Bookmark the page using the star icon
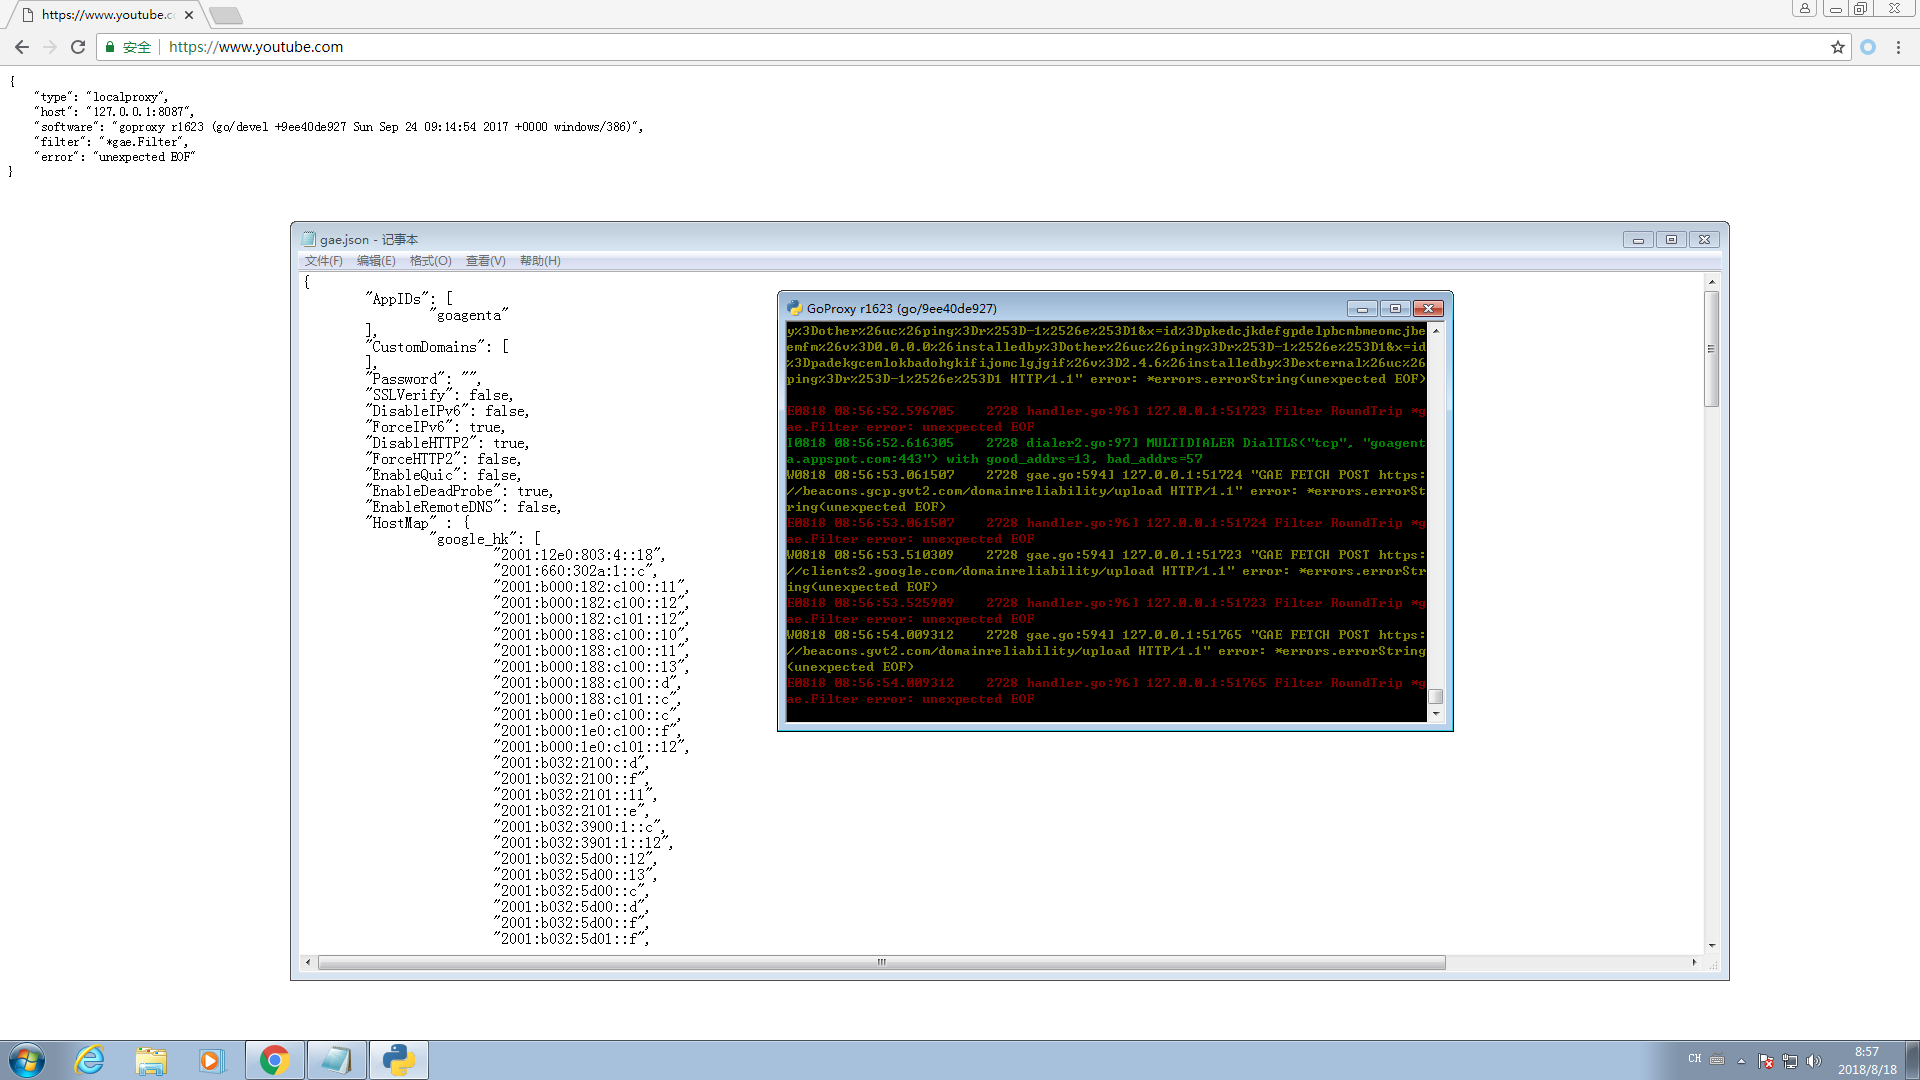The height and width of the screenshot is (1080, 1920). pos(1838,47)
